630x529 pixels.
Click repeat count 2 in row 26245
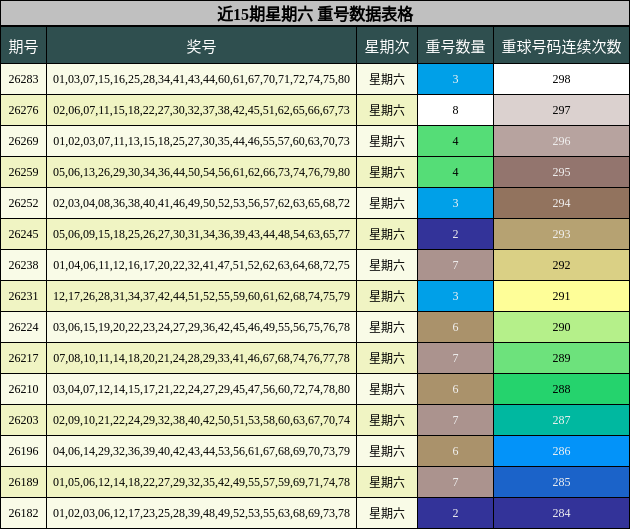455,234
